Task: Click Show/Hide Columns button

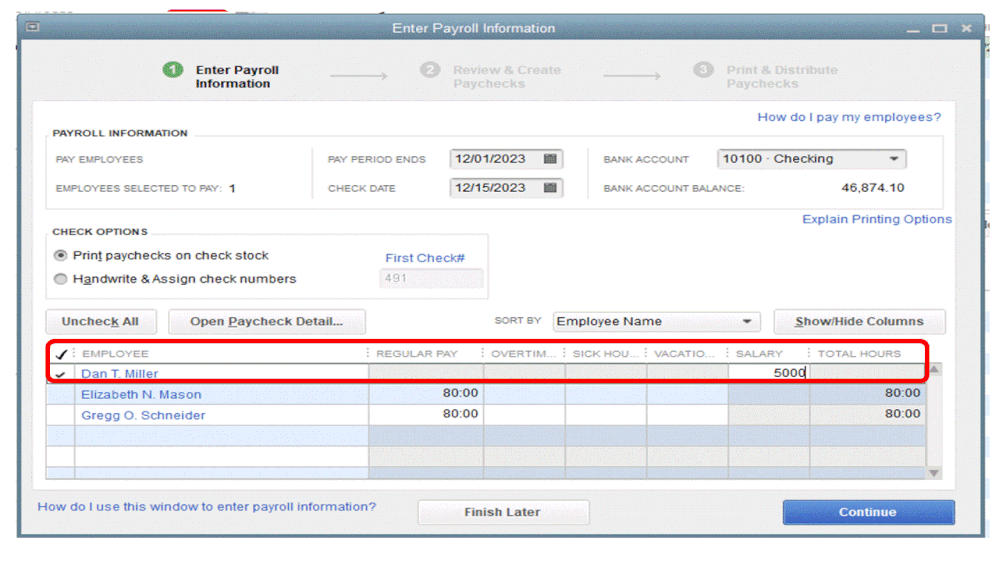Action: pos(859,322)
